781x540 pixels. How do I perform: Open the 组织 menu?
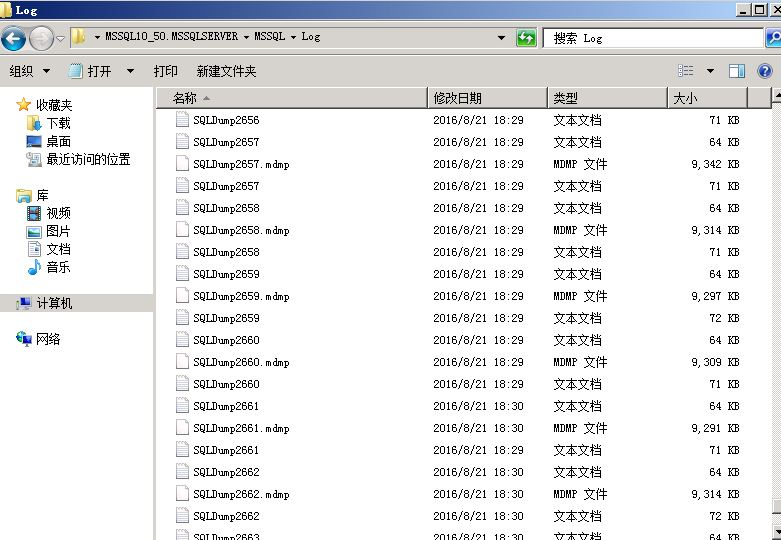29,71
